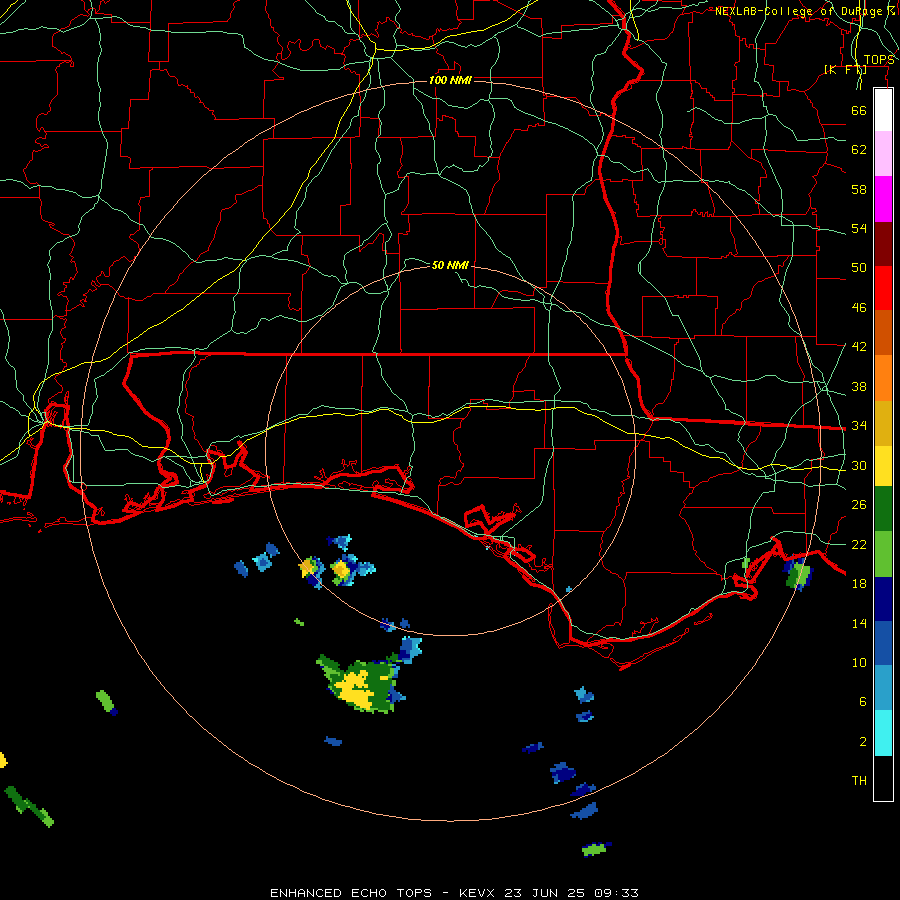Viewport: 900px width, 900px height.
Task: Select the dark green legend swatch
Action: point(883,509)
